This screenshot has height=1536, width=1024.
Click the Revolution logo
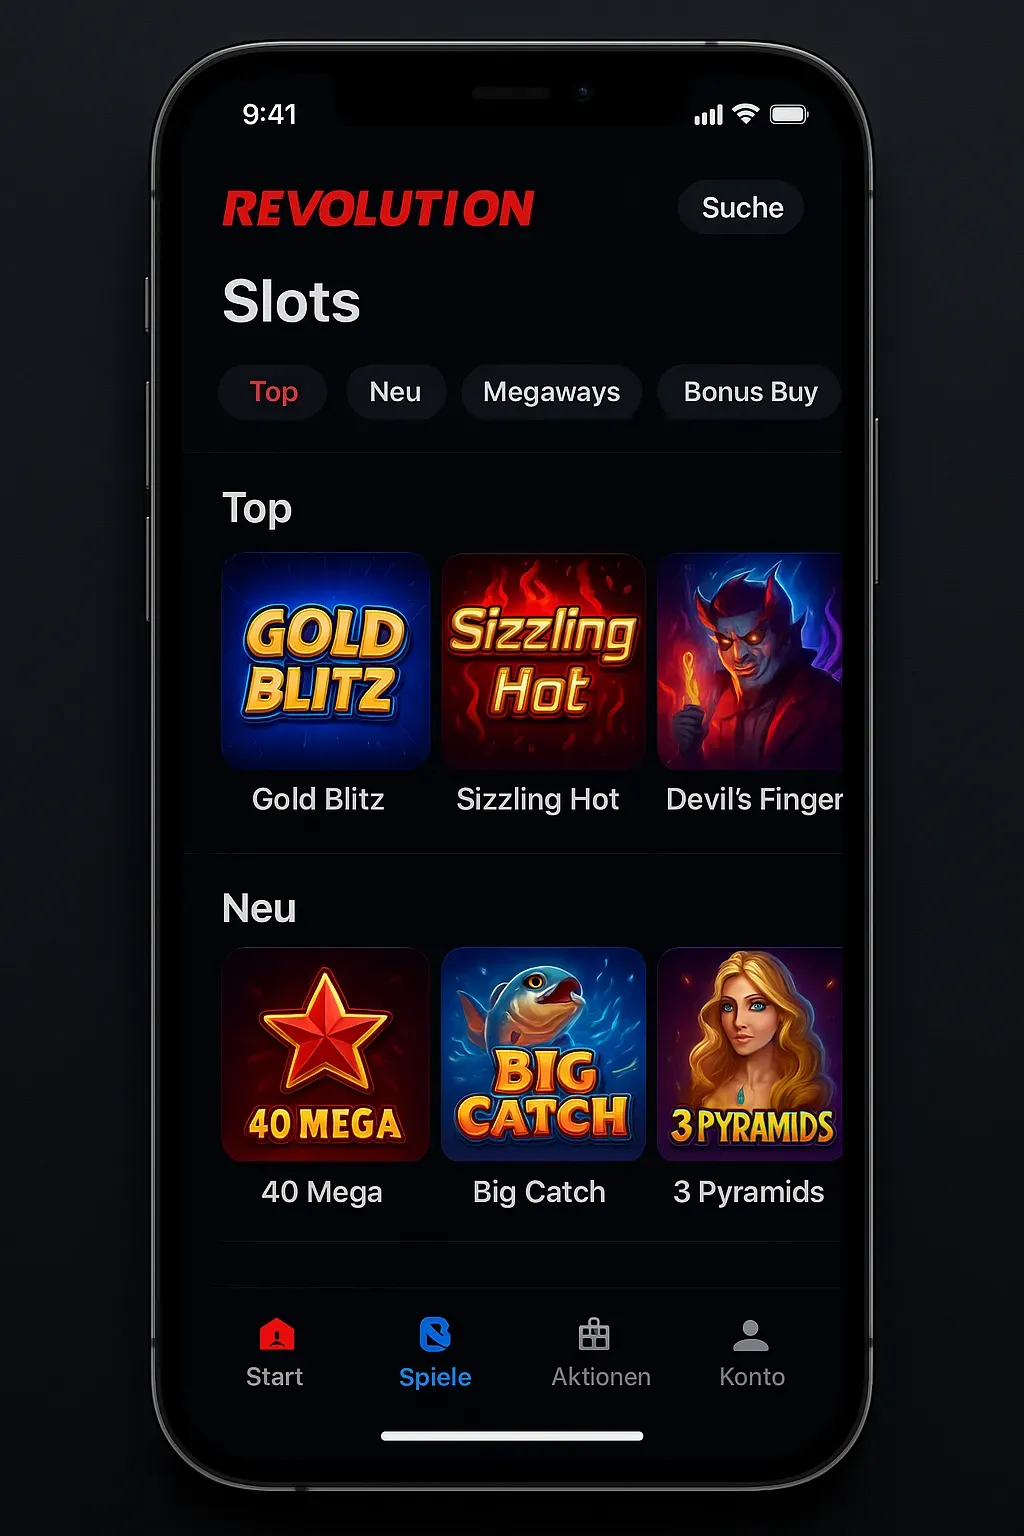[x=378, y=209]
